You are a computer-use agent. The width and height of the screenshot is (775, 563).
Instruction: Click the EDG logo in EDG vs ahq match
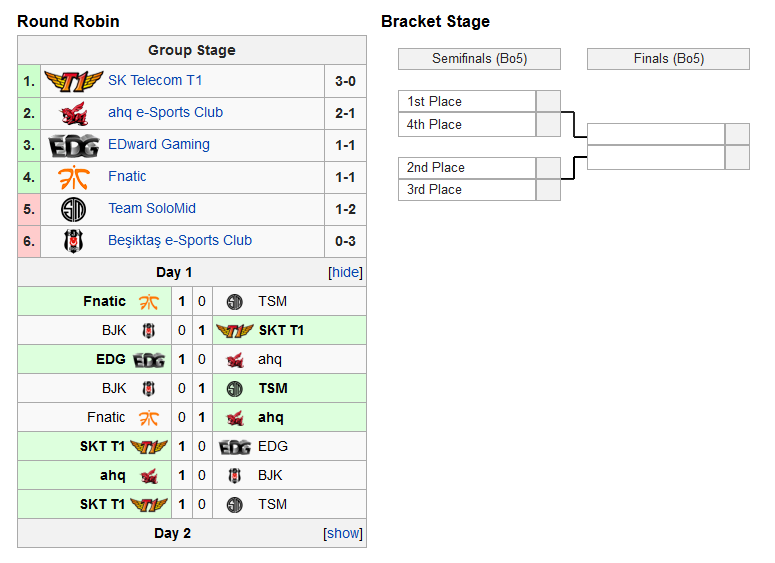click(x=149, y=360)
